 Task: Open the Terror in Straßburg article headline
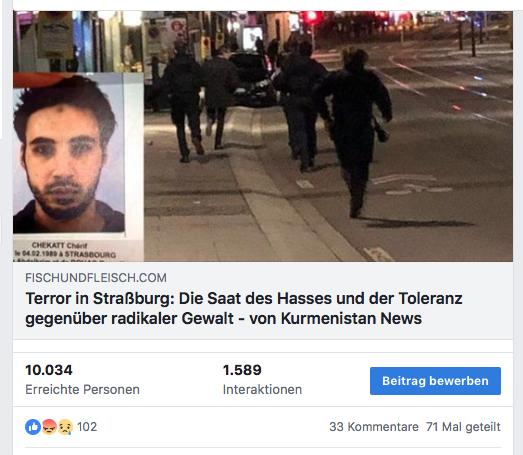(244, 308)
